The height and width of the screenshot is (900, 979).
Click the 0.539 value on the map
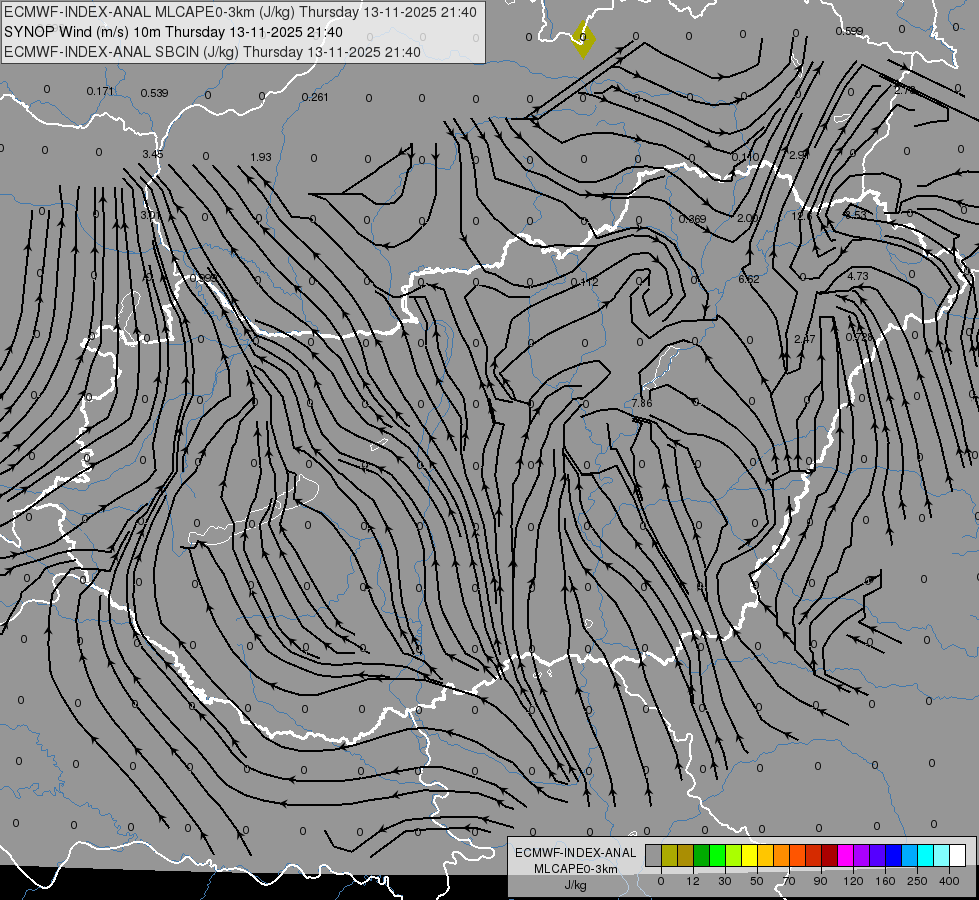click(154, 93)
